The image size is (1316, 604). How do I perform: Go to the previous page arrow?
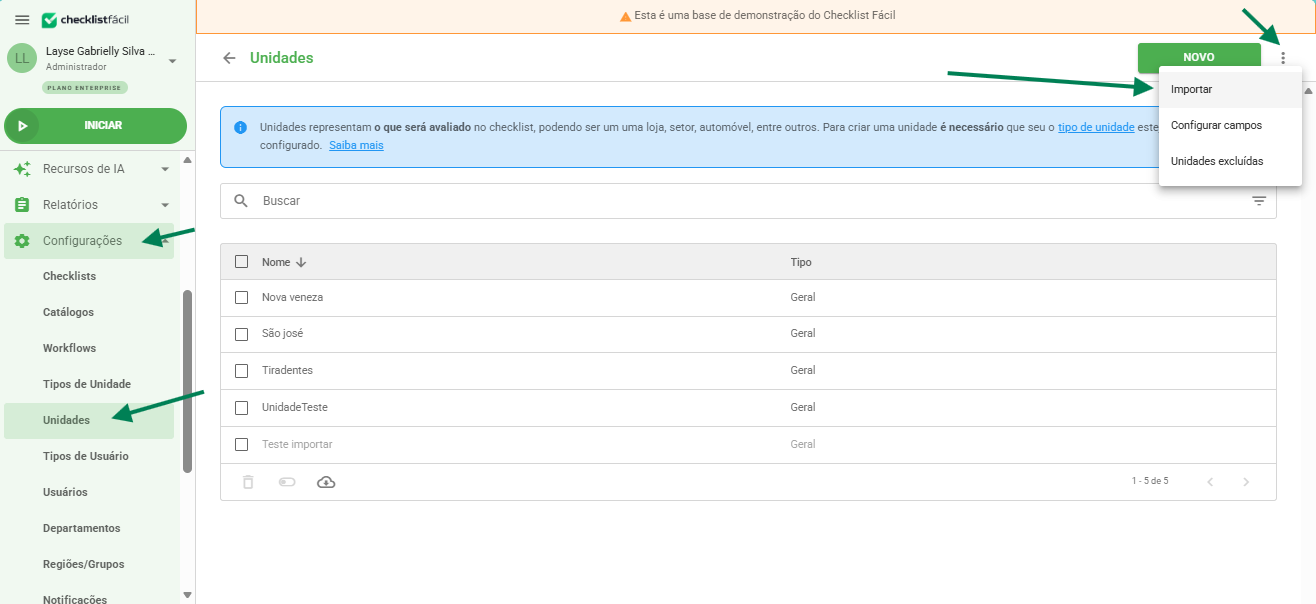(x=1210, y=482)
